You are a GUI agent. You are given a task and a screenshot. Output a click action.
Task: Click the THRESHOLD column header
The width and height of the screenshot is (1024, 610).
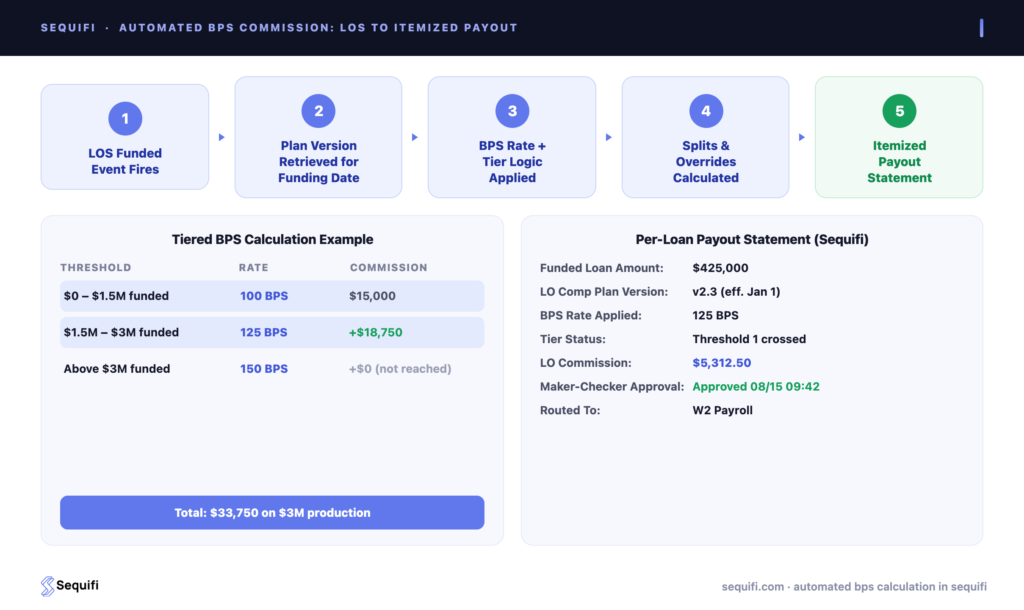click(96, 267)
